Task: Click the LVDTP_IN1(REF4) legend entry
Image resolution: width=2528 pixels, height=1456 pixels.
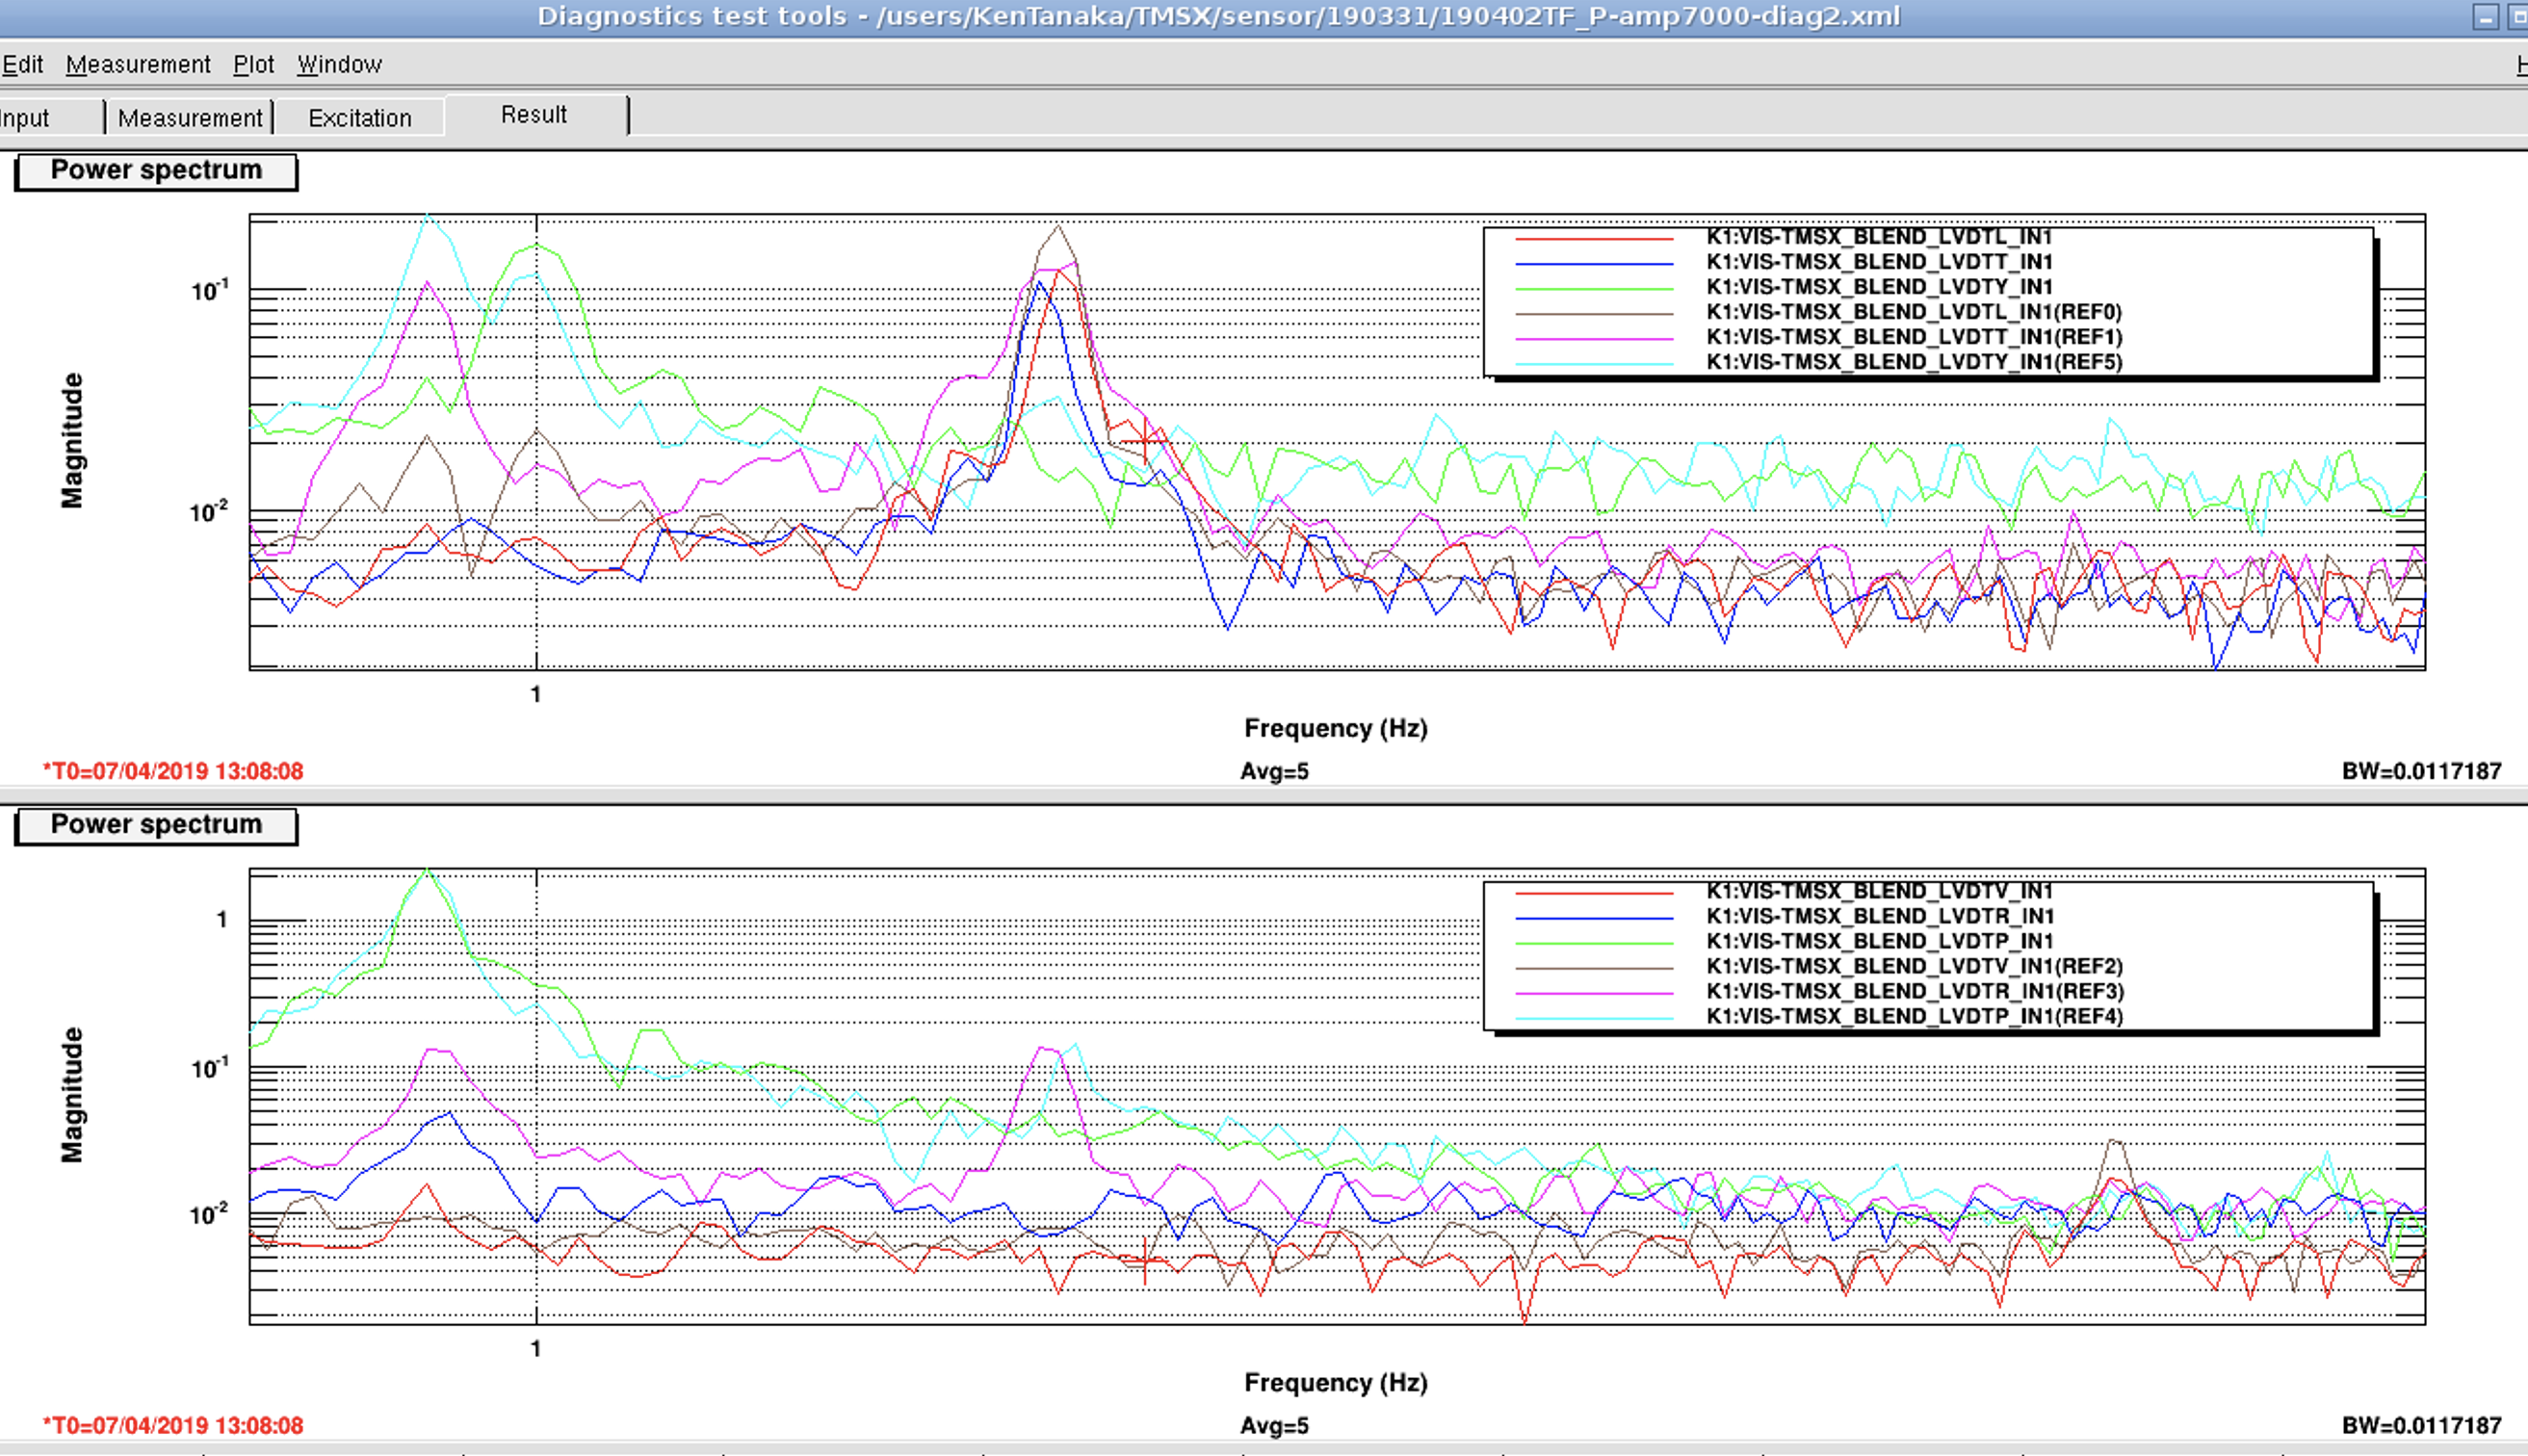Action: pyautogui.click(x=1914, y=1017)
